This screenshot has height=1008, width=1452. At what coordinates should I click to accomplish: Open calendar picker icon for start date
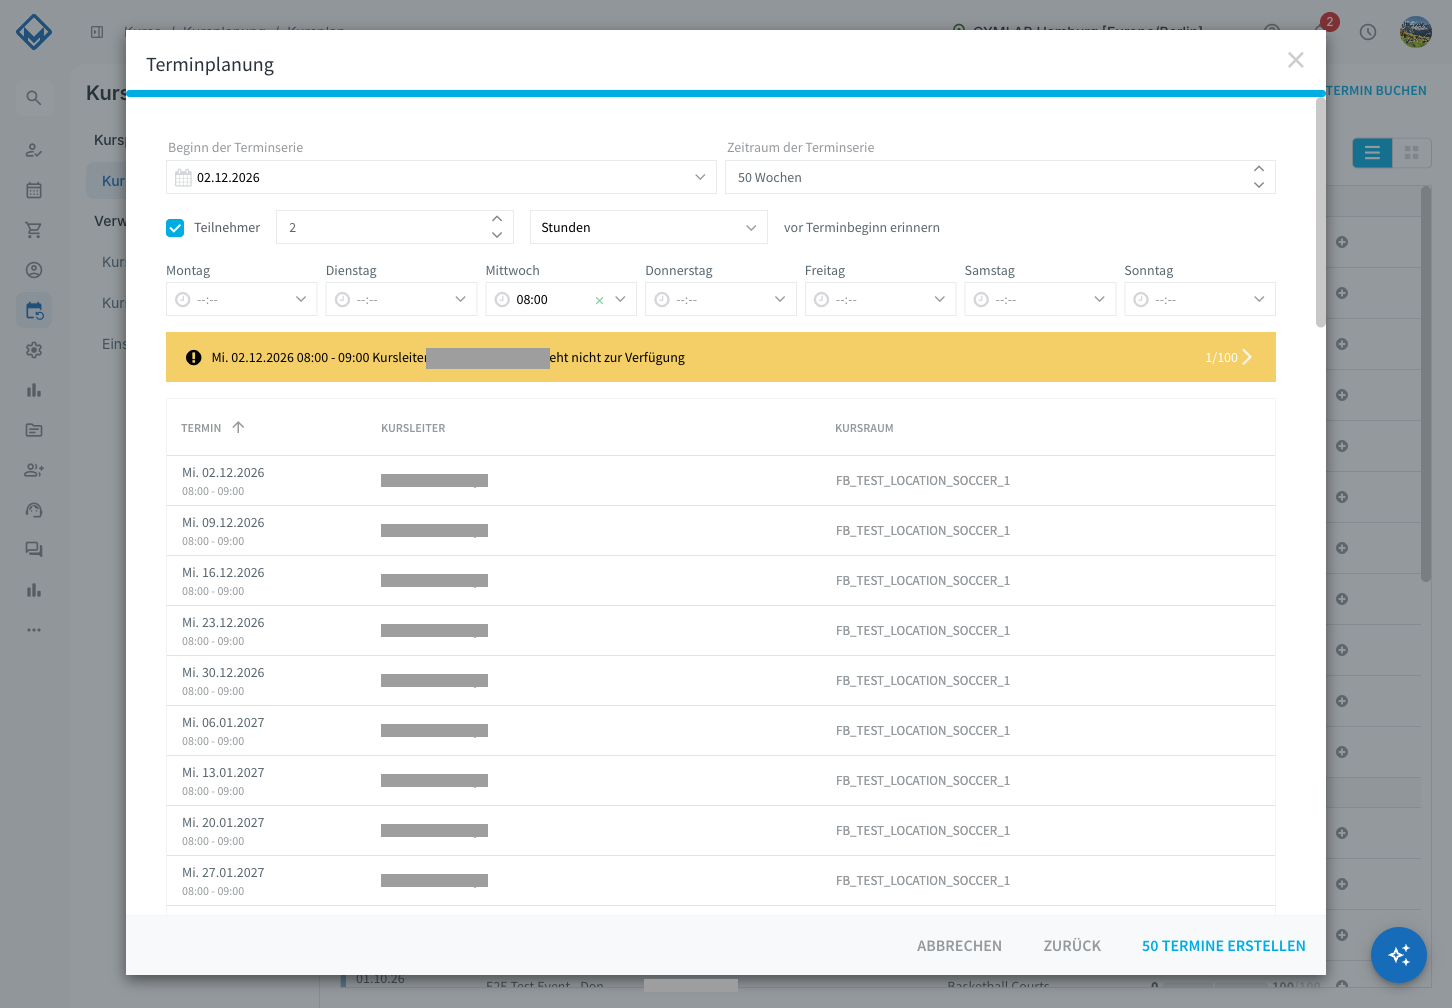(x=183, y=178)
